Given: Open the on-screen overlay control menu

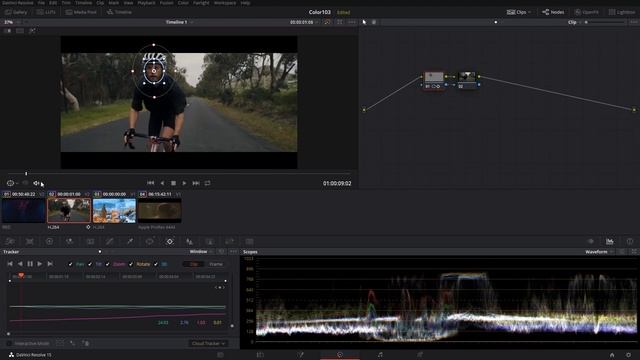Looking at the screenshot, I should [x=11, y=183].
